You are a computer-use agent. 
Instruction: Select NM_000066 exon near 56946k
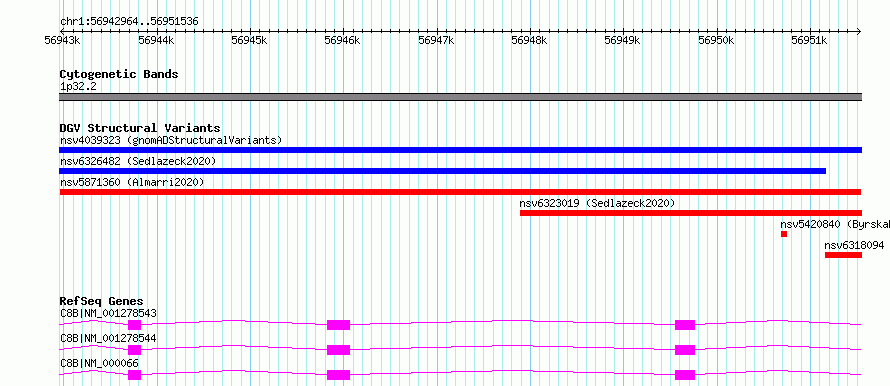(338, 375)
